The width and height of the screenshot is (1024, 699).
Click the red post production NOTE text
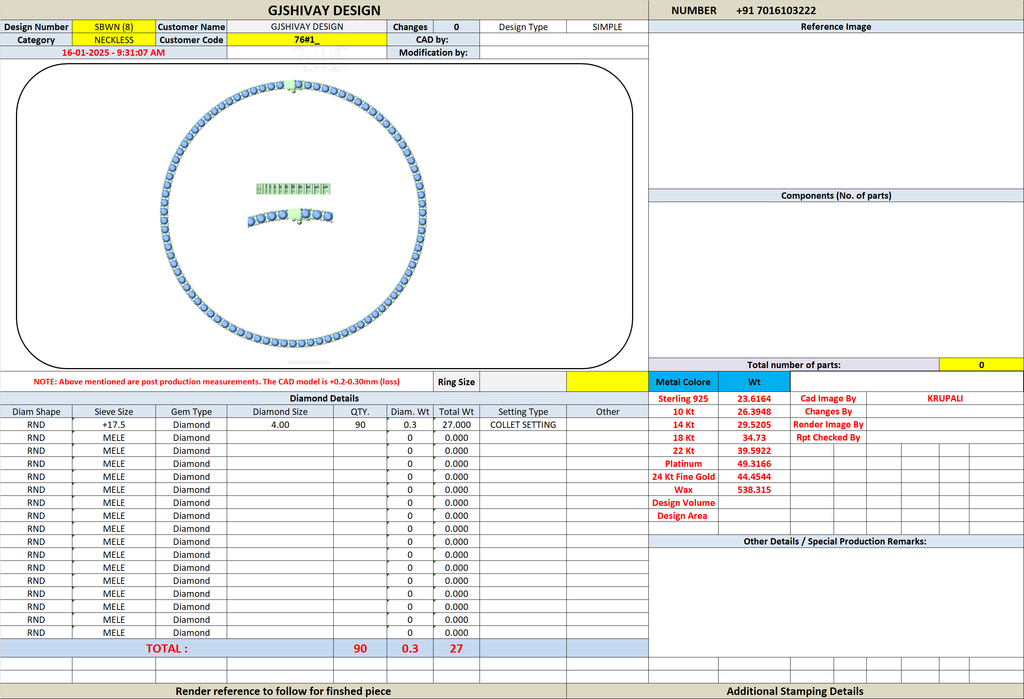(x=217, y=382)
